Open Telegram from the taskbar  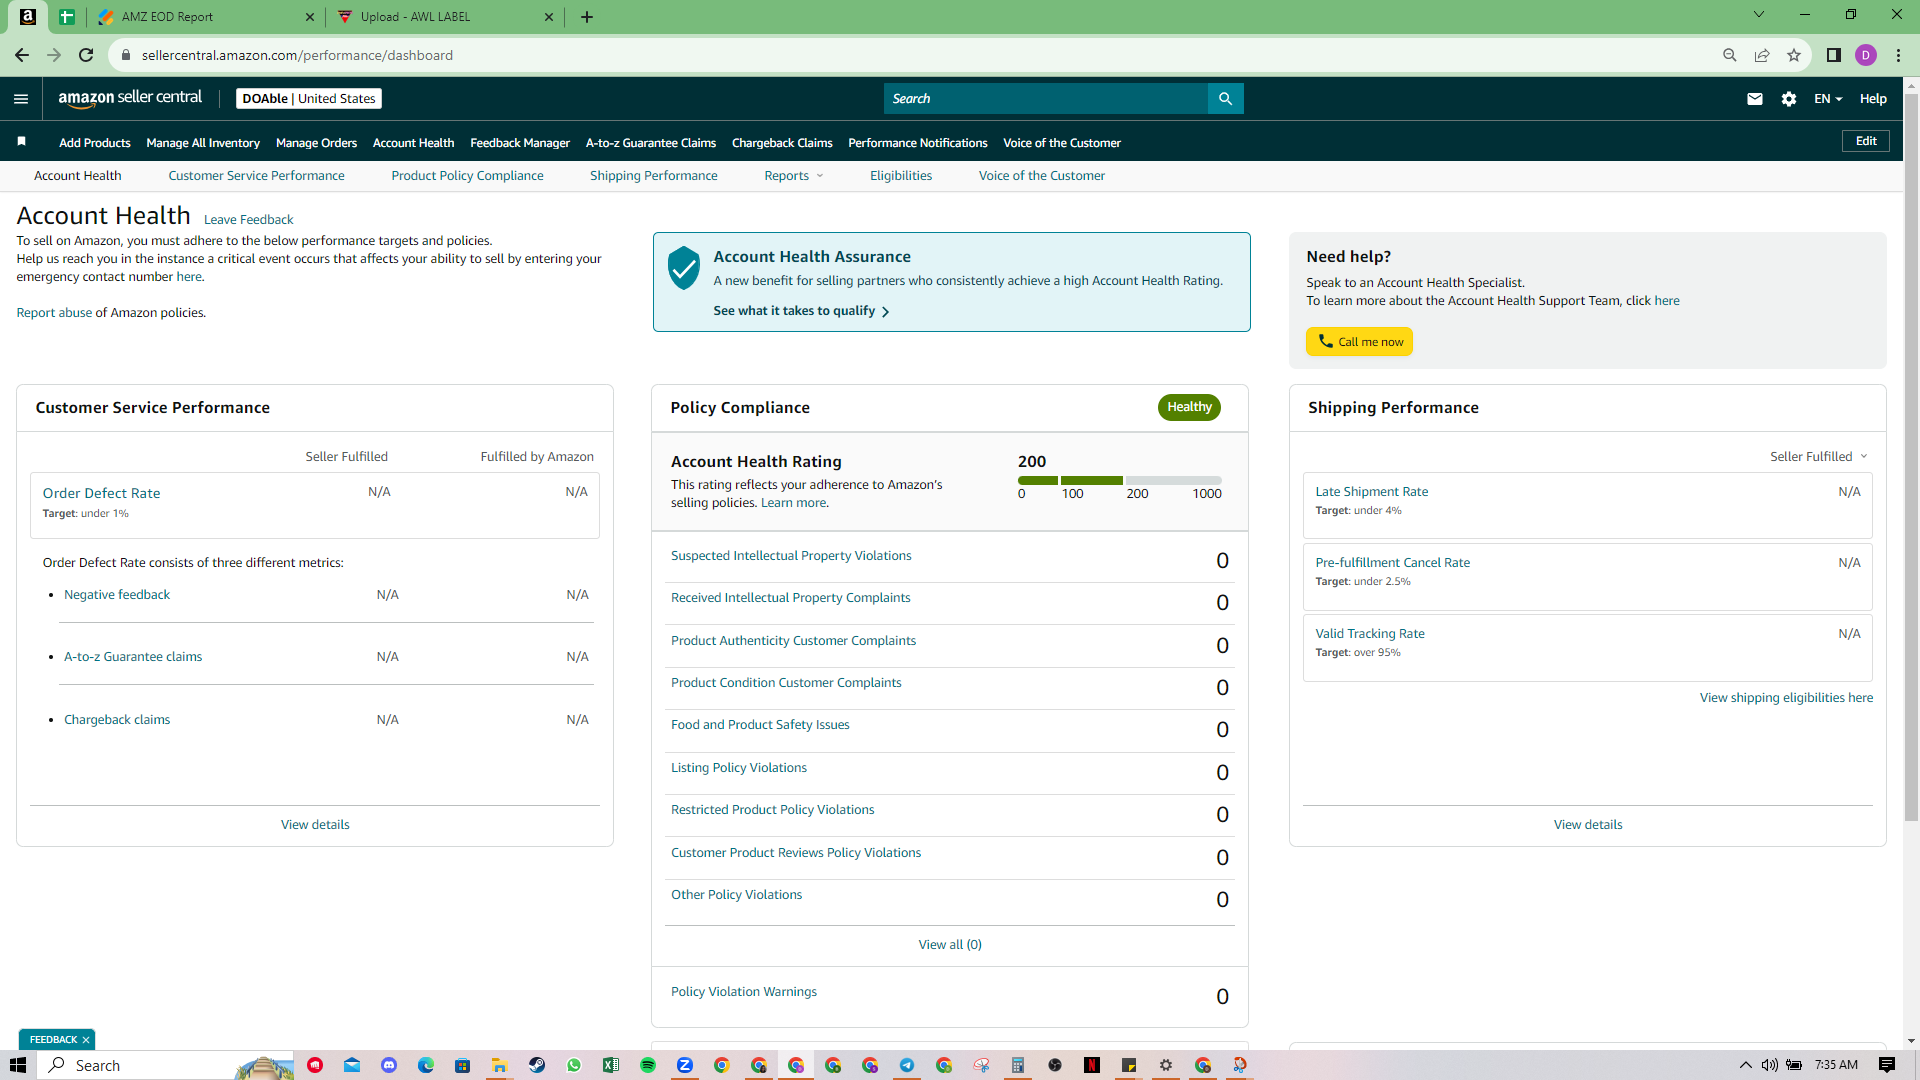click(907, 1065)
